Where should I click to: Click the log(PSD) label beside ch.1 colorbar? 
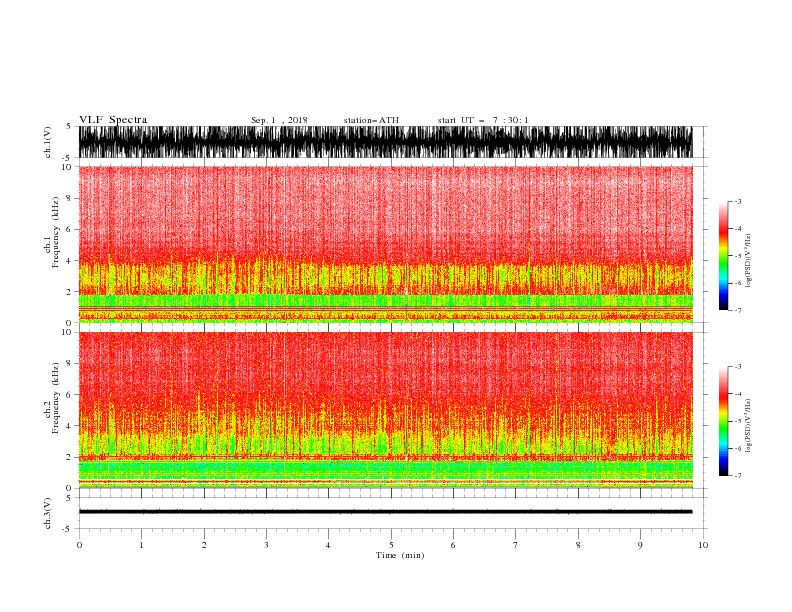tap(748, 261)
